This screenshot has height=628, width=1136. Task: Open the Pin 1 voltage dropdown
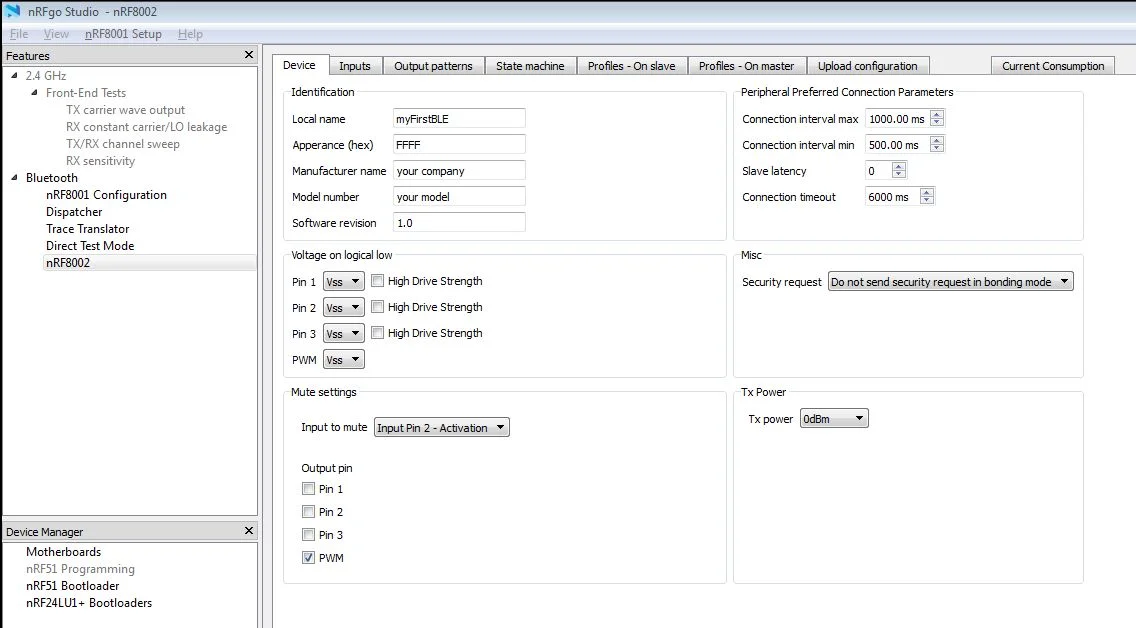343,282
